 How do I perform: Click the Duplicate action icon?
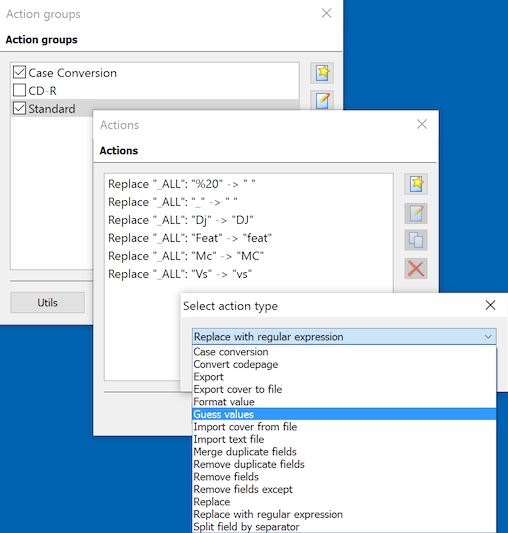[416, 240]
